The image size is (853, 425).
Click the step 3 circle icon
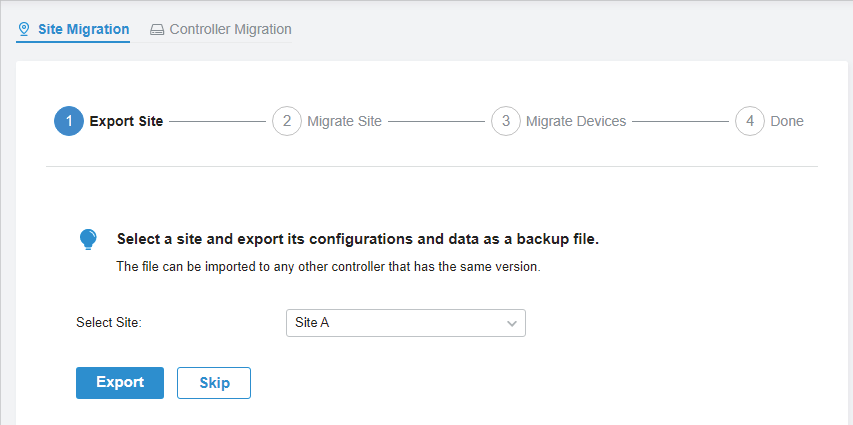pos(506,121)
